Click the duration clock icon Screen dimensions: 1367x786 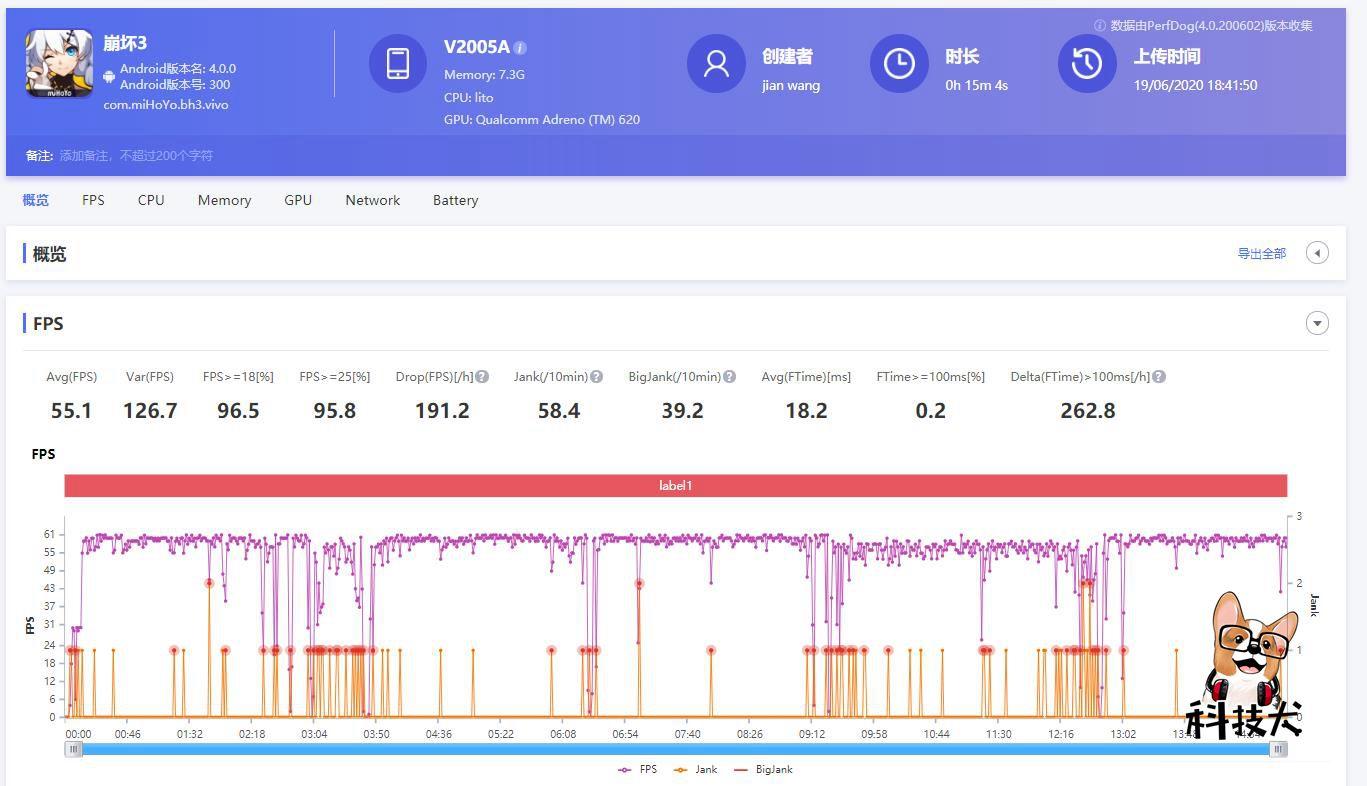899,63
